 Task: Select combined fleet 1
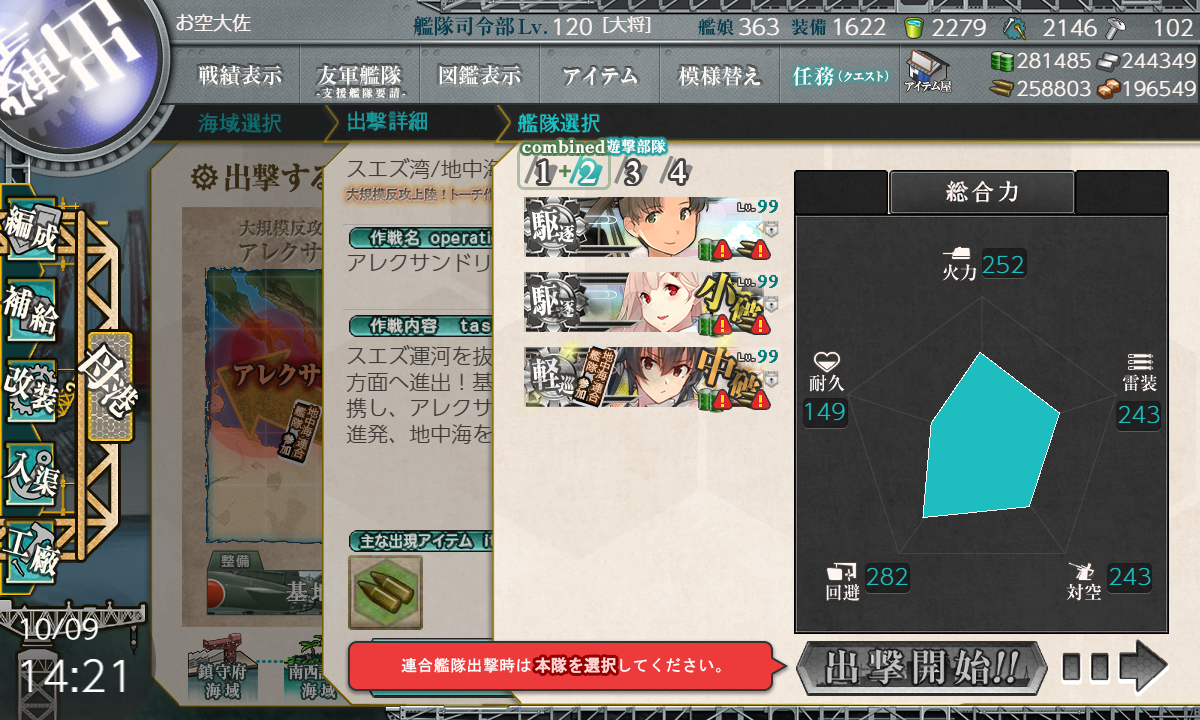pos(541,173)
